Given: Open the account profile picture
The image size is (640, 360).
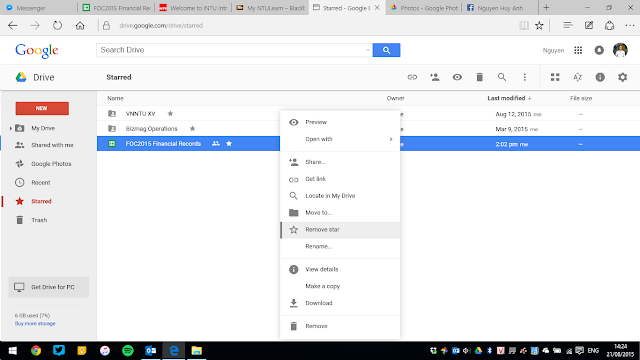Looking at the screenshot, I should tap(620, 50).
